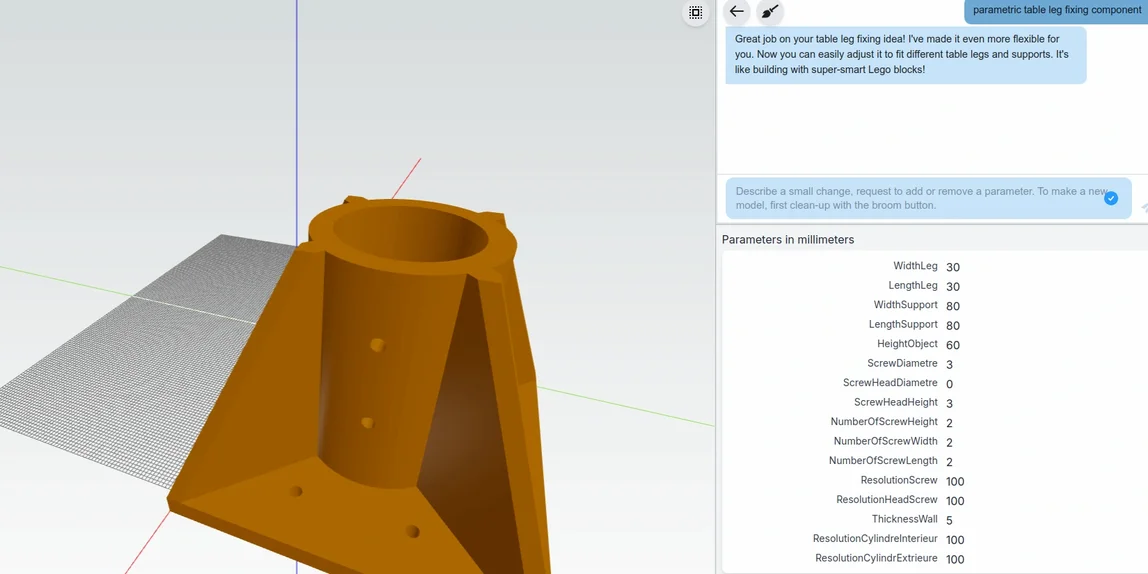The height and width of the screenshot is (574, 1148).
Task: Focus the describe-a-change prompt field
Action: 928,198
